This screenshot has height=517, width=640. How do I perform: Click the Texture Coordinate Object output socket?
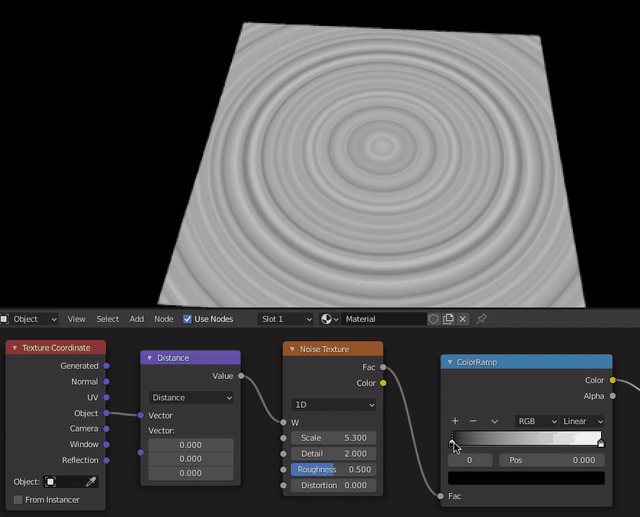coord(107,413)
